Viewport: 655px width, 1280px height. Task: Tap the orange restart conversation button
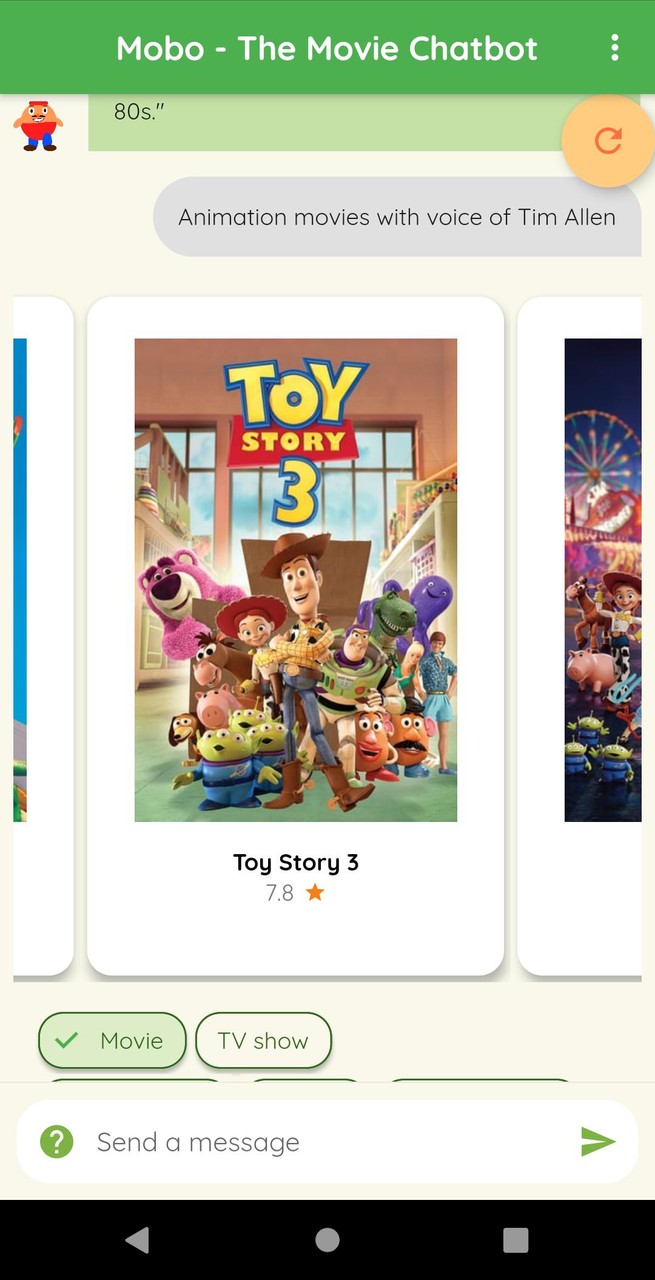coord(608,141)
